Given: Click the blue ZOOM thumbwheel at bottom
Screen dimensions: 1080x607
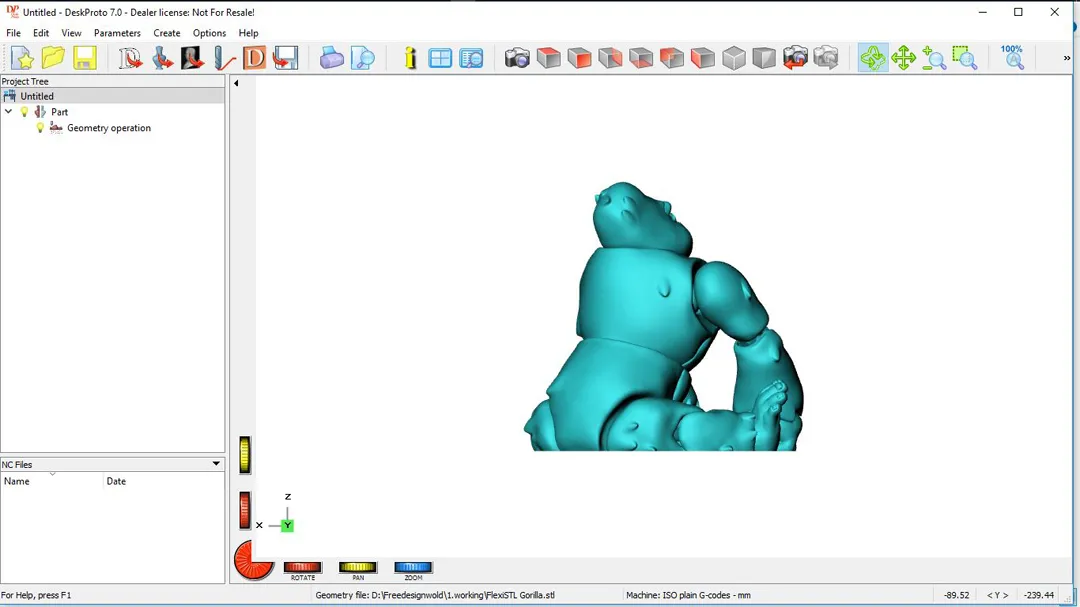Looking at the screenshot, I should 413,567.
